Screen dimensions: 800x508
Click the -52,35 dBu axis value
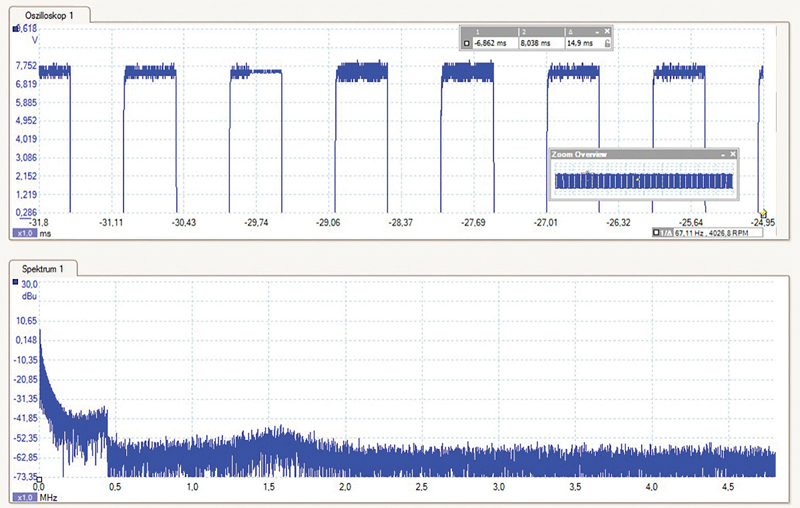26,438
